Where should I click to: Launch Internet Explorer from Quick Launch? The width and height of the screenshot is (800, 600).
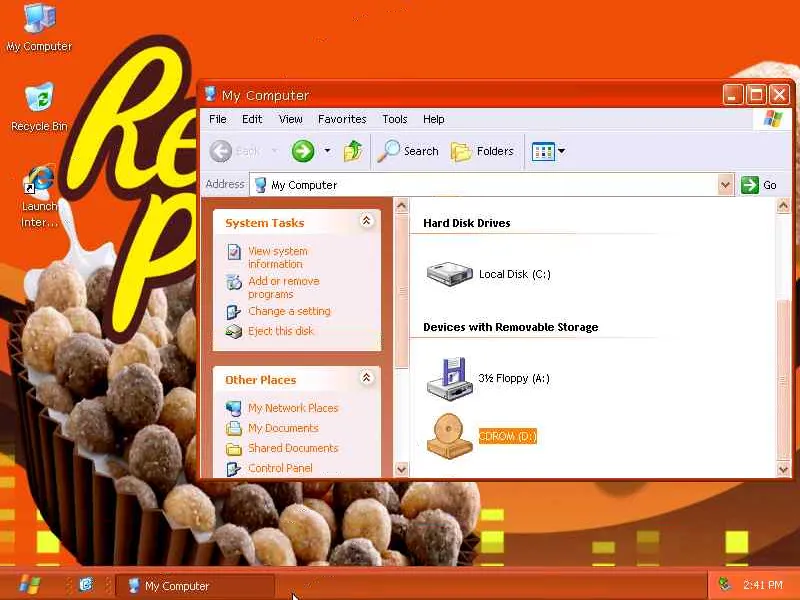[86, 585]
